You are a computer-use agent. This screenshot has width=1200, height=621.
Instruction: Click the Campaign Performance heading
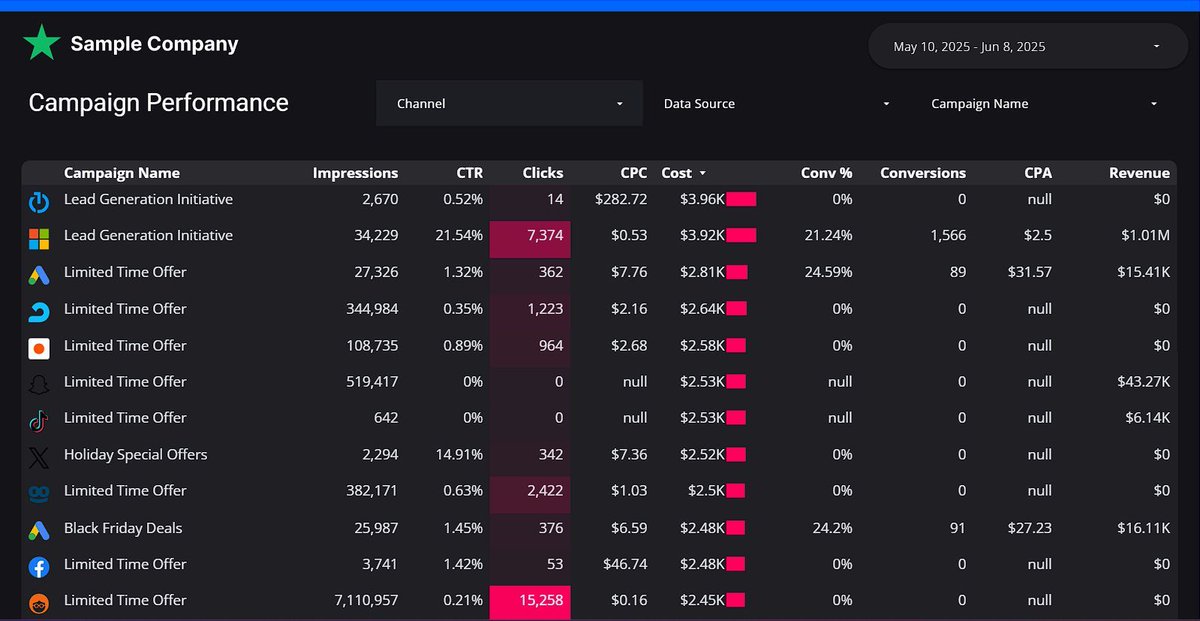[x=158, y=103]
